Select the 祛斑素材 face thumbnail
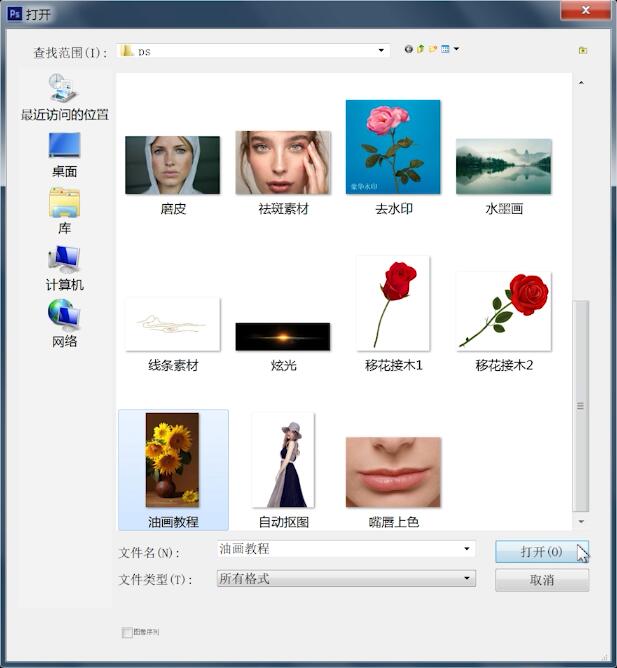Screen dimensions: 617x668 (283, 163)
